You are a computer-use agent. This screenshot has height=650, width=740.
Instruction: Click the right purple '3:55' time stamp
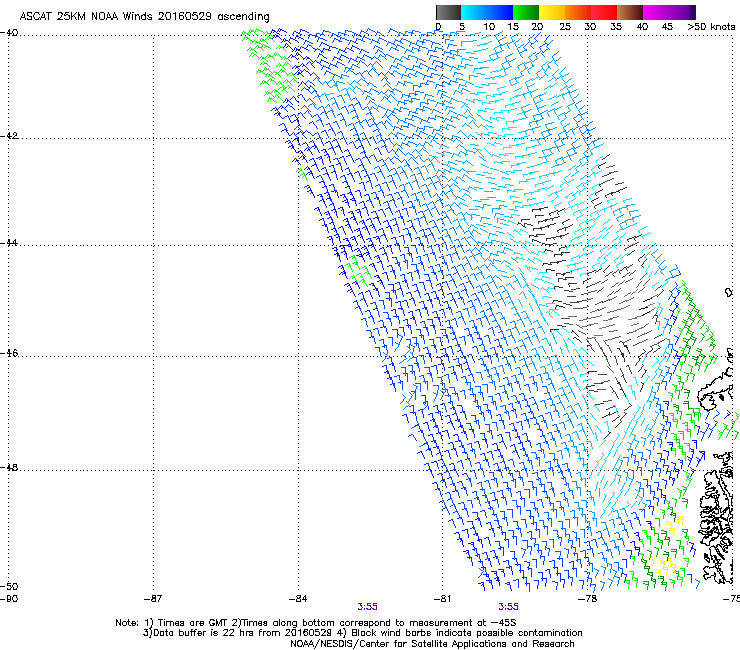coord(508,607)
